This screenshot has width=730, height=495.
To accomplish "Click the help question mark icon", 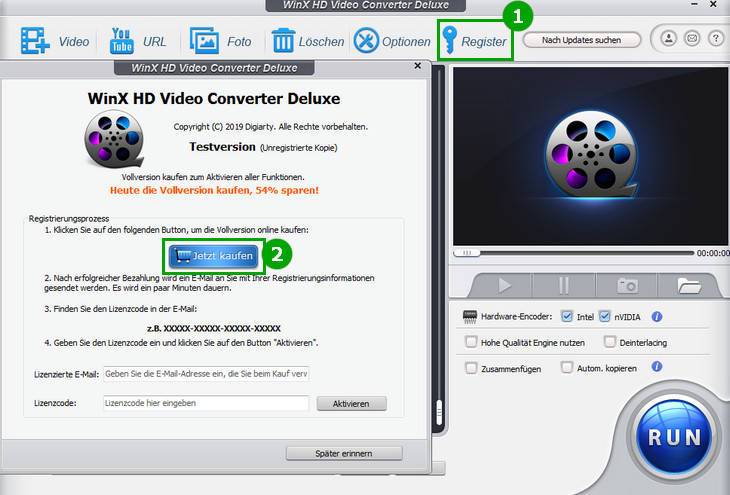I will coord(715,39).
